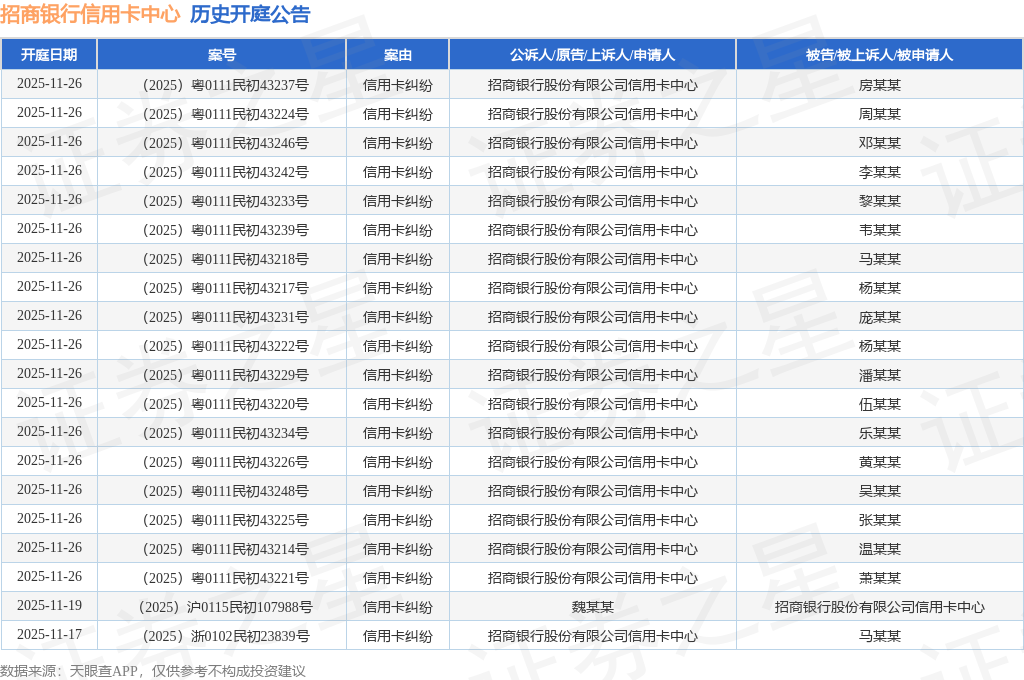
Task: Click the date 2025-11-17
Action: tap(50, 634)
